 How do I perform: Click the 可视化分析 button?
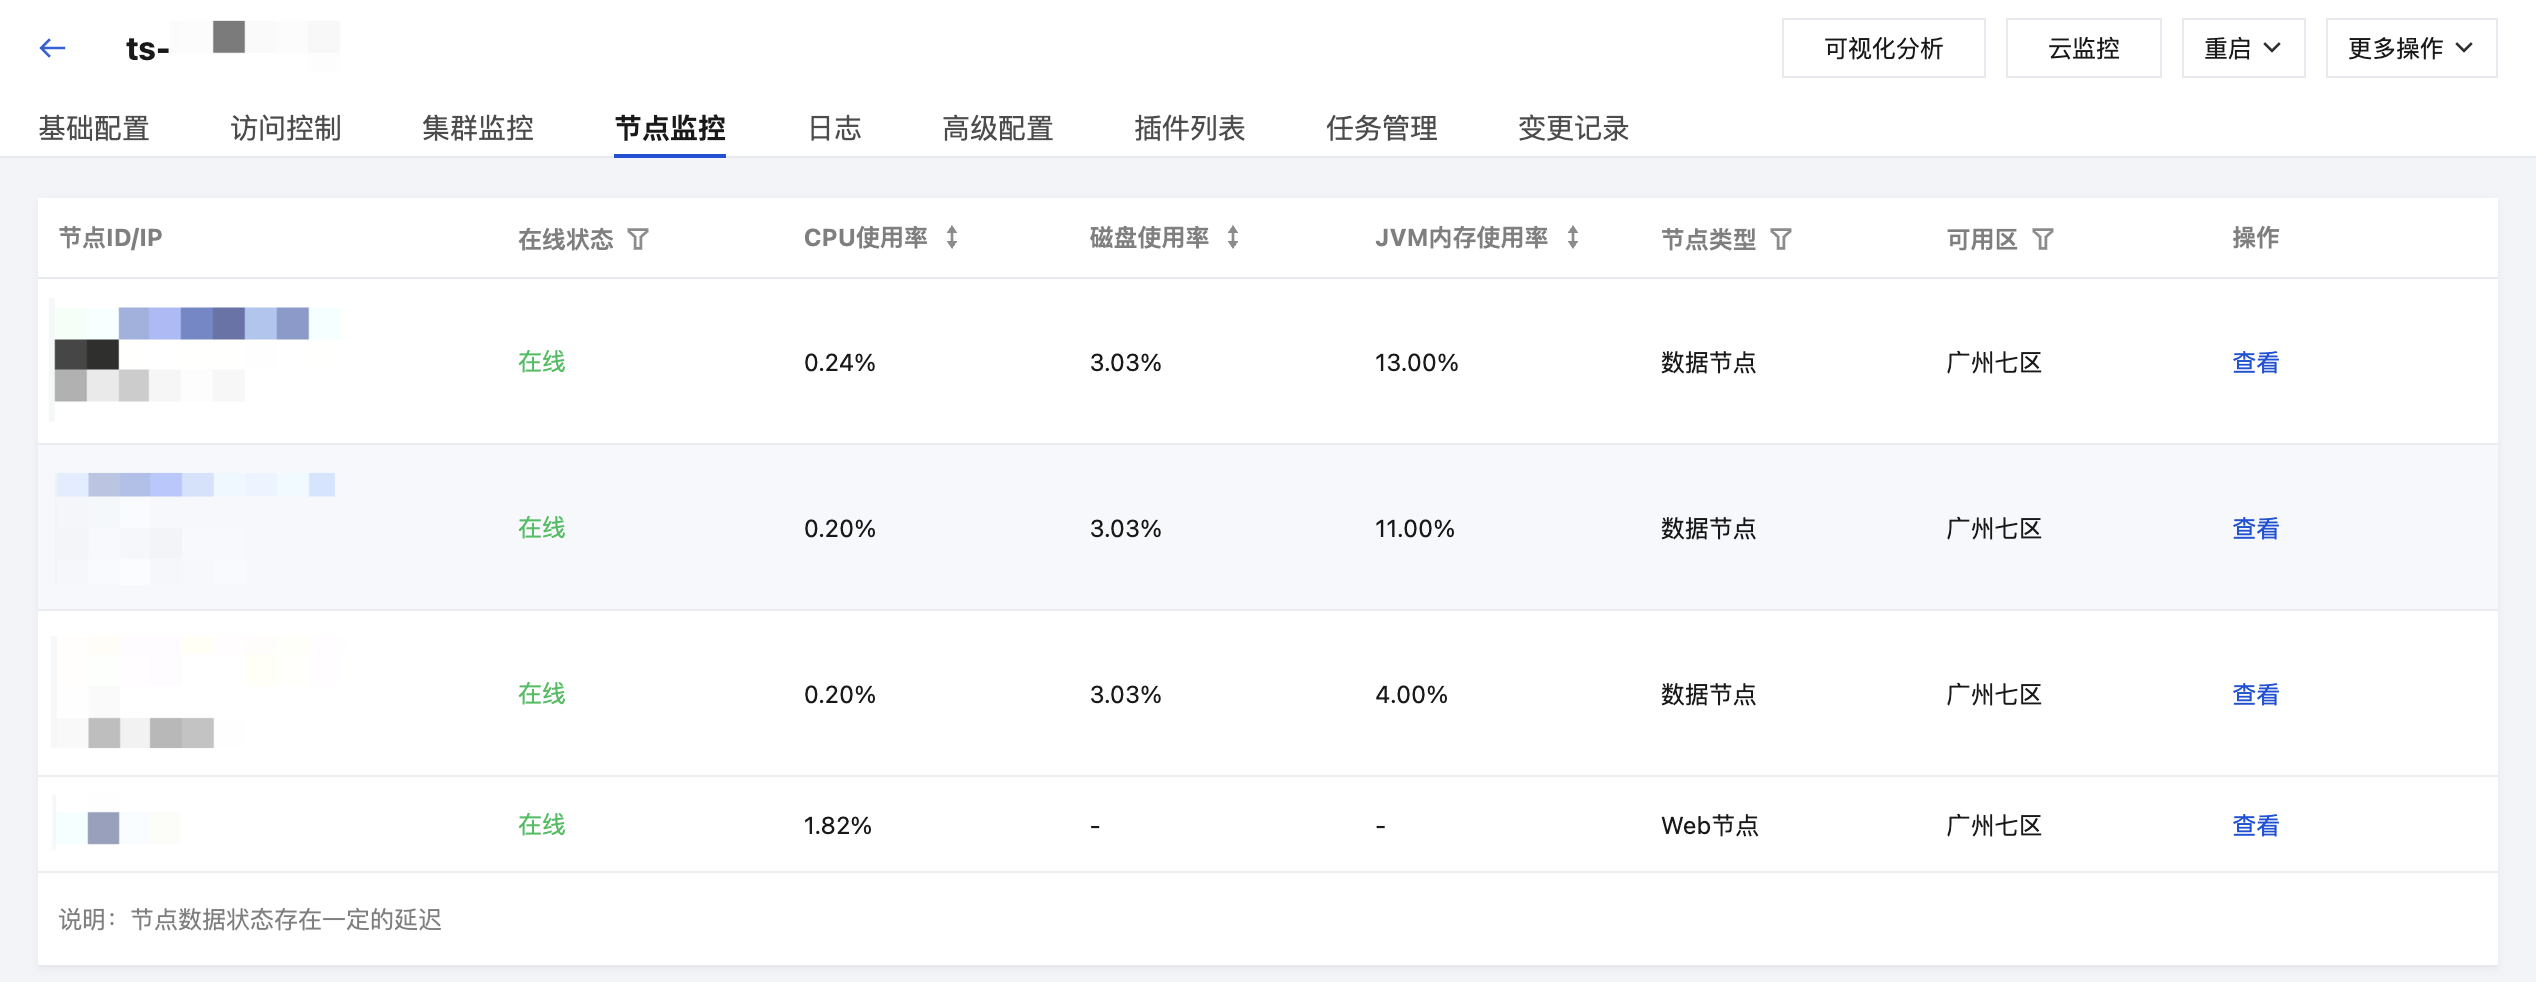(1883, 48)
